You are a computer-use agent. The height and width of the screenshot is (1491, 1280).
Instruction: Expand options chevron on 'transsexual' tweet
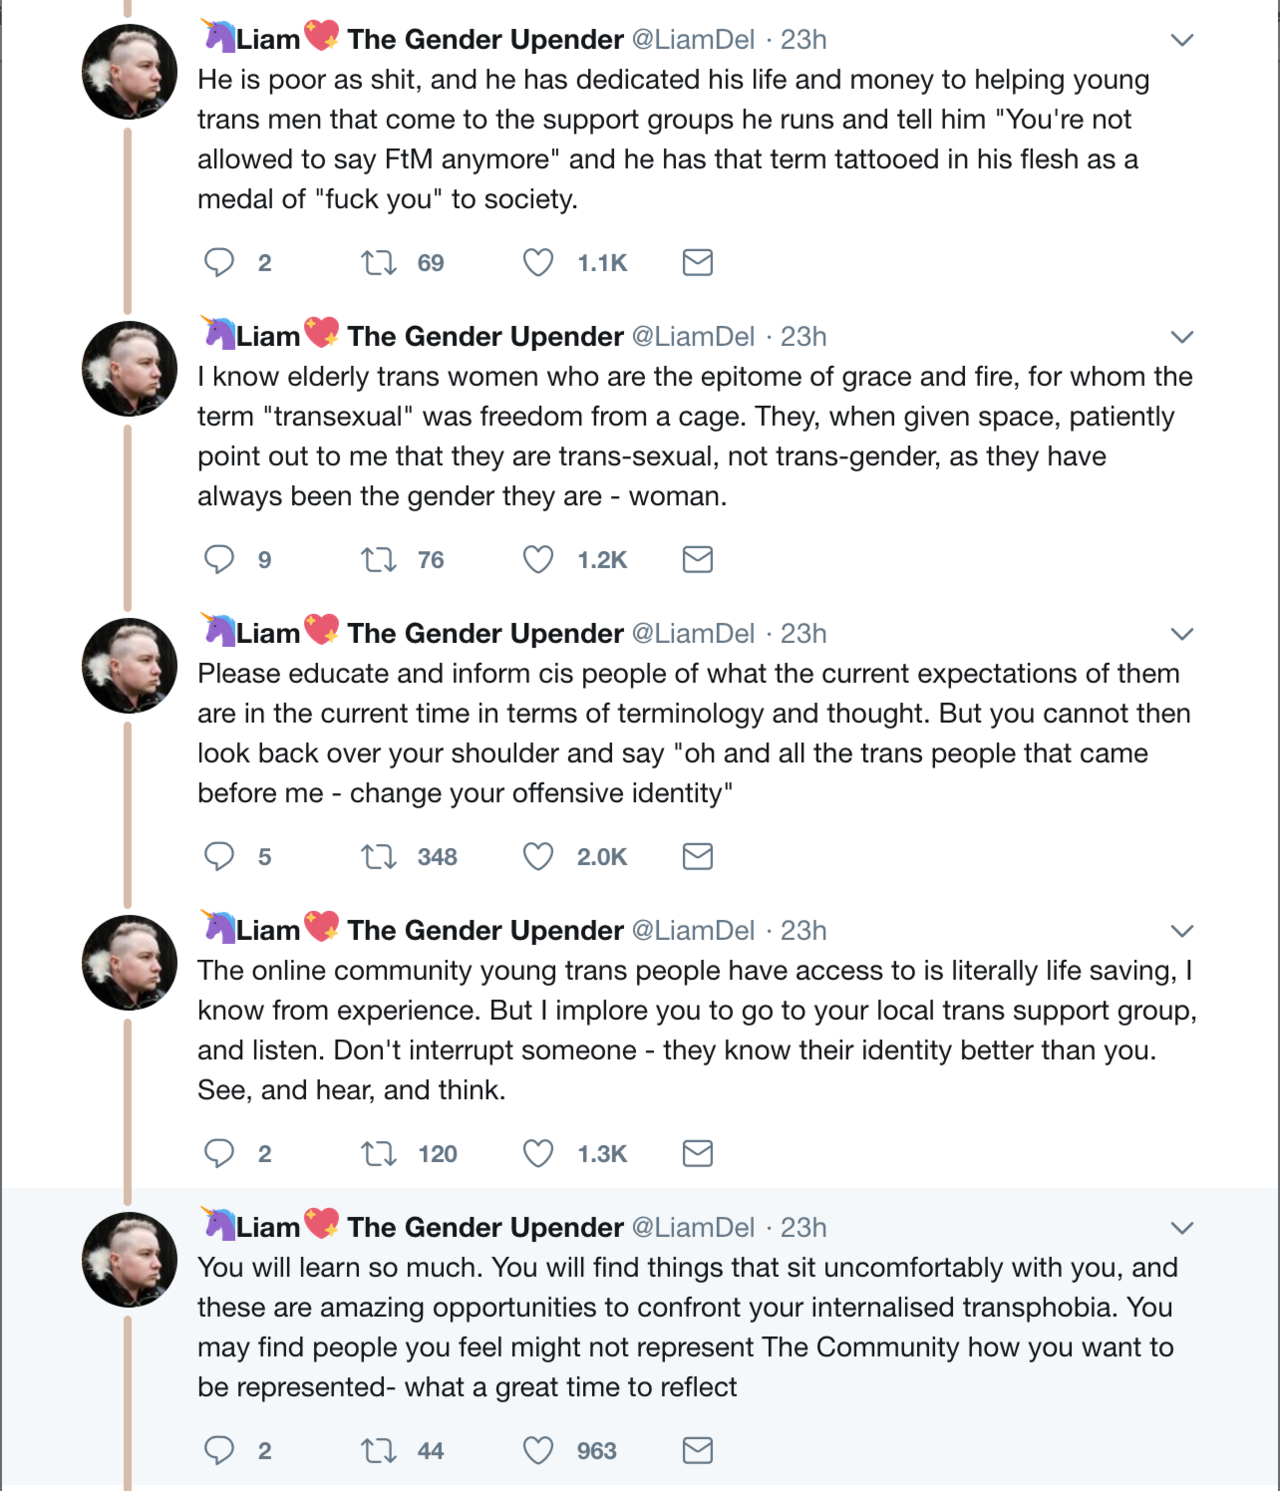(x=1182, y=337)
